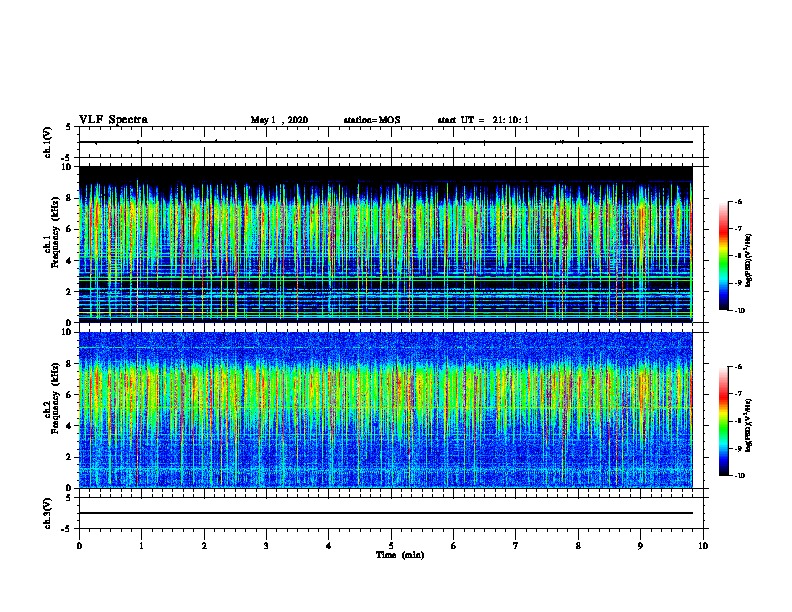Image resolution: width=792 pixels, height=612 pixels.
Task: Click the ch.1 "Frequency (kHz)" axis label
Action: 53,232
